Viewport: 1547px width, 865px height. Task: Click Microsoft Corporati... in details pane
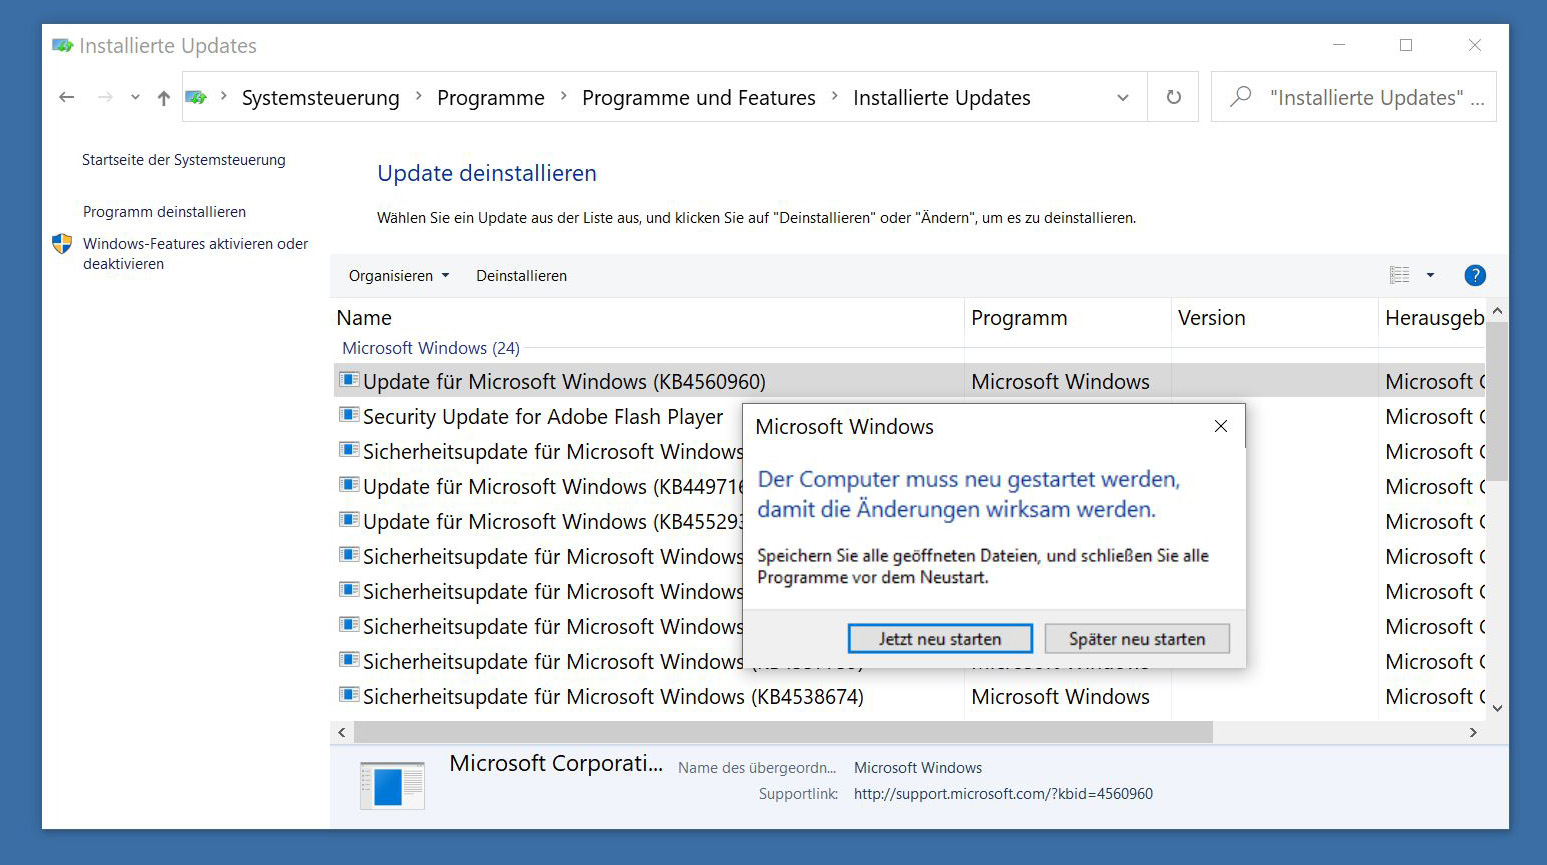click(x=556, y=764)
